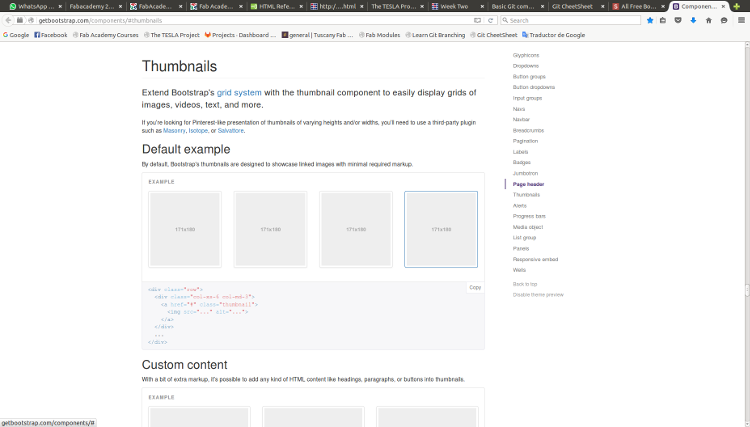Copy the example code with Copy button
The height and width of the screenshot is (427, 750).
[x=475, y=287]
